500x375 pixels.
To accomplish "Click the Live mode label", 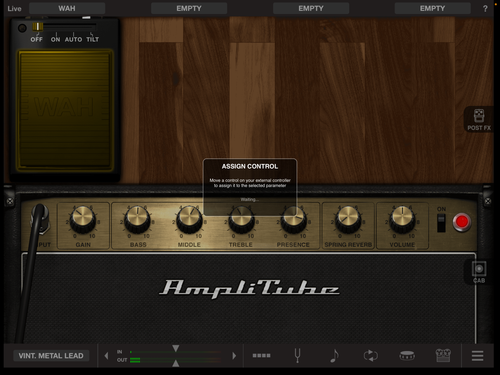I will [14, 9].
